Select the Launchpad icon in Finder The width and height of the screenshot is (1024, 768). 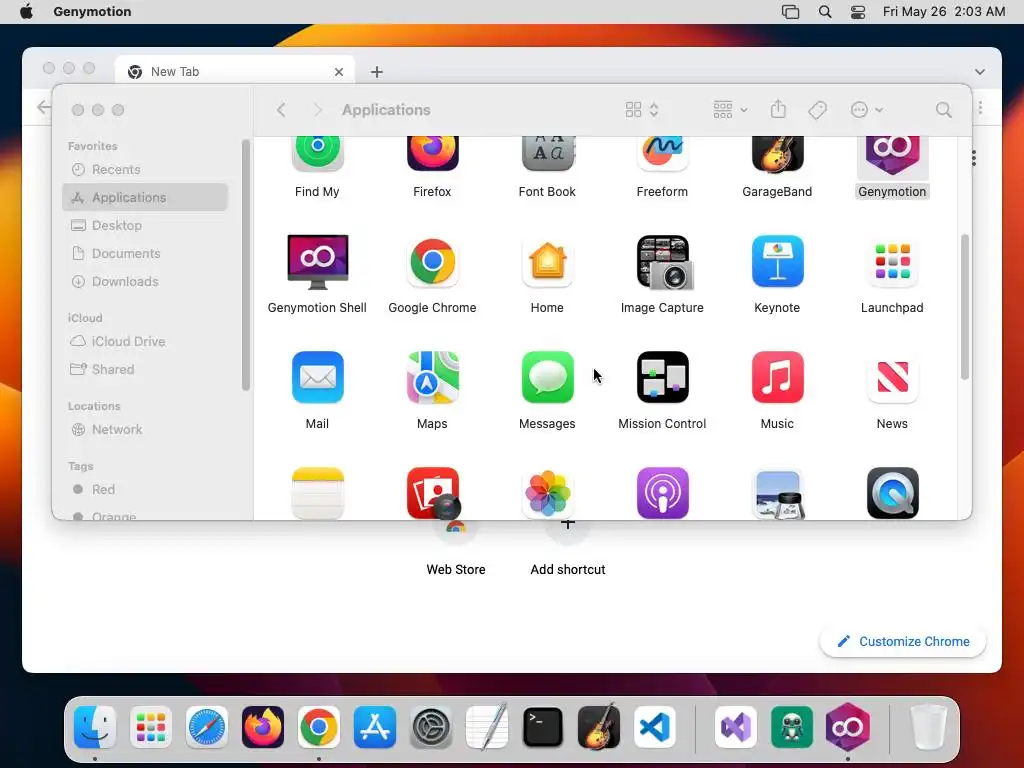pyautogui.click(x=892, y=261)
